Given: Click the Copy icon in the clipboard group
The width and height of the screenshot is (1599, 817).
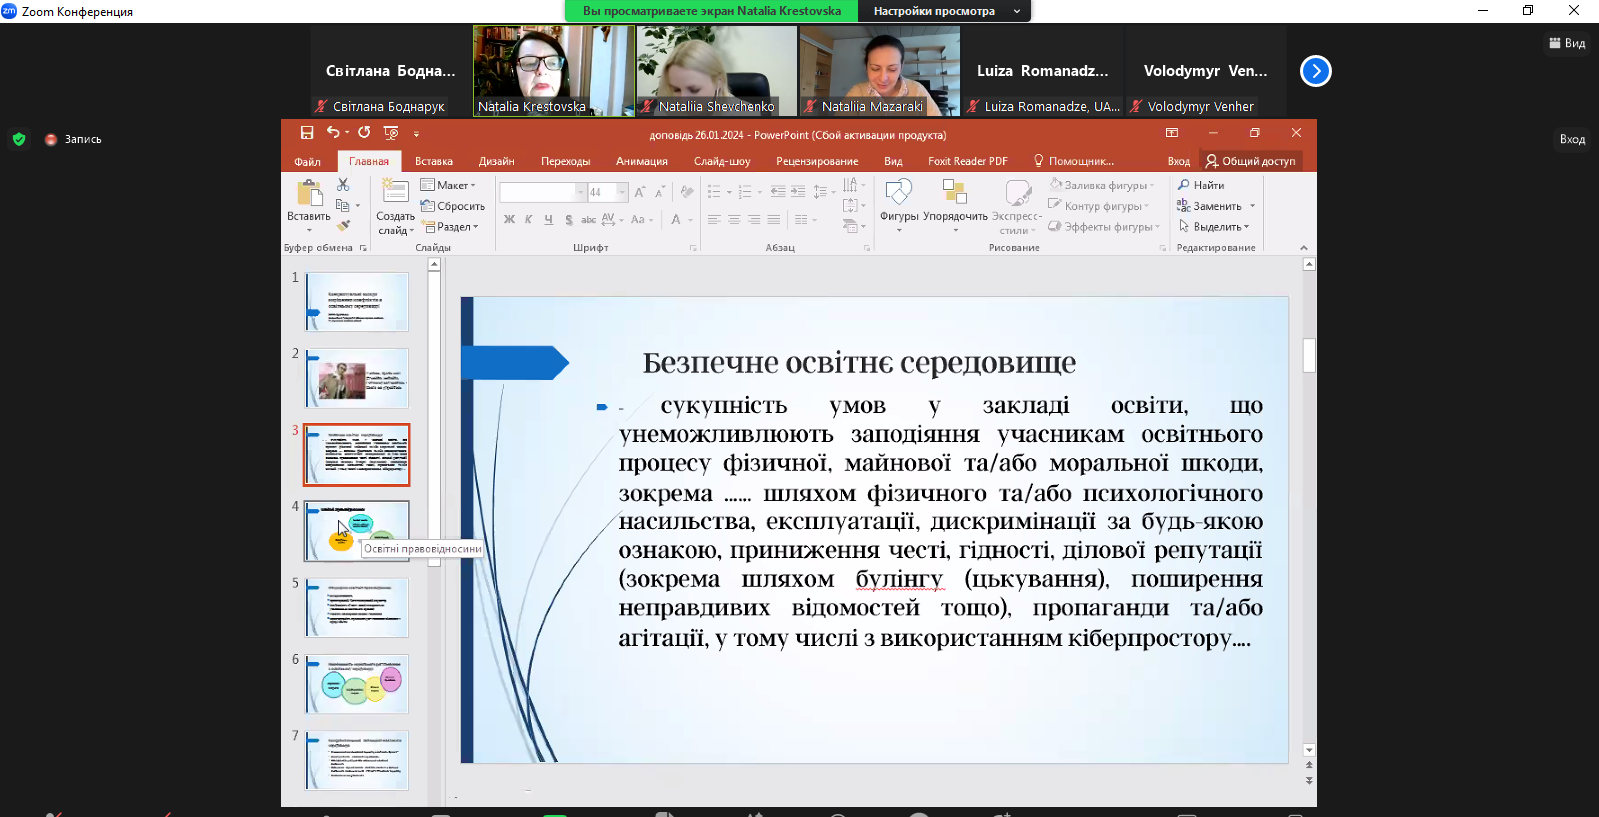Looking at the screenshot, I should click(343, 206).
